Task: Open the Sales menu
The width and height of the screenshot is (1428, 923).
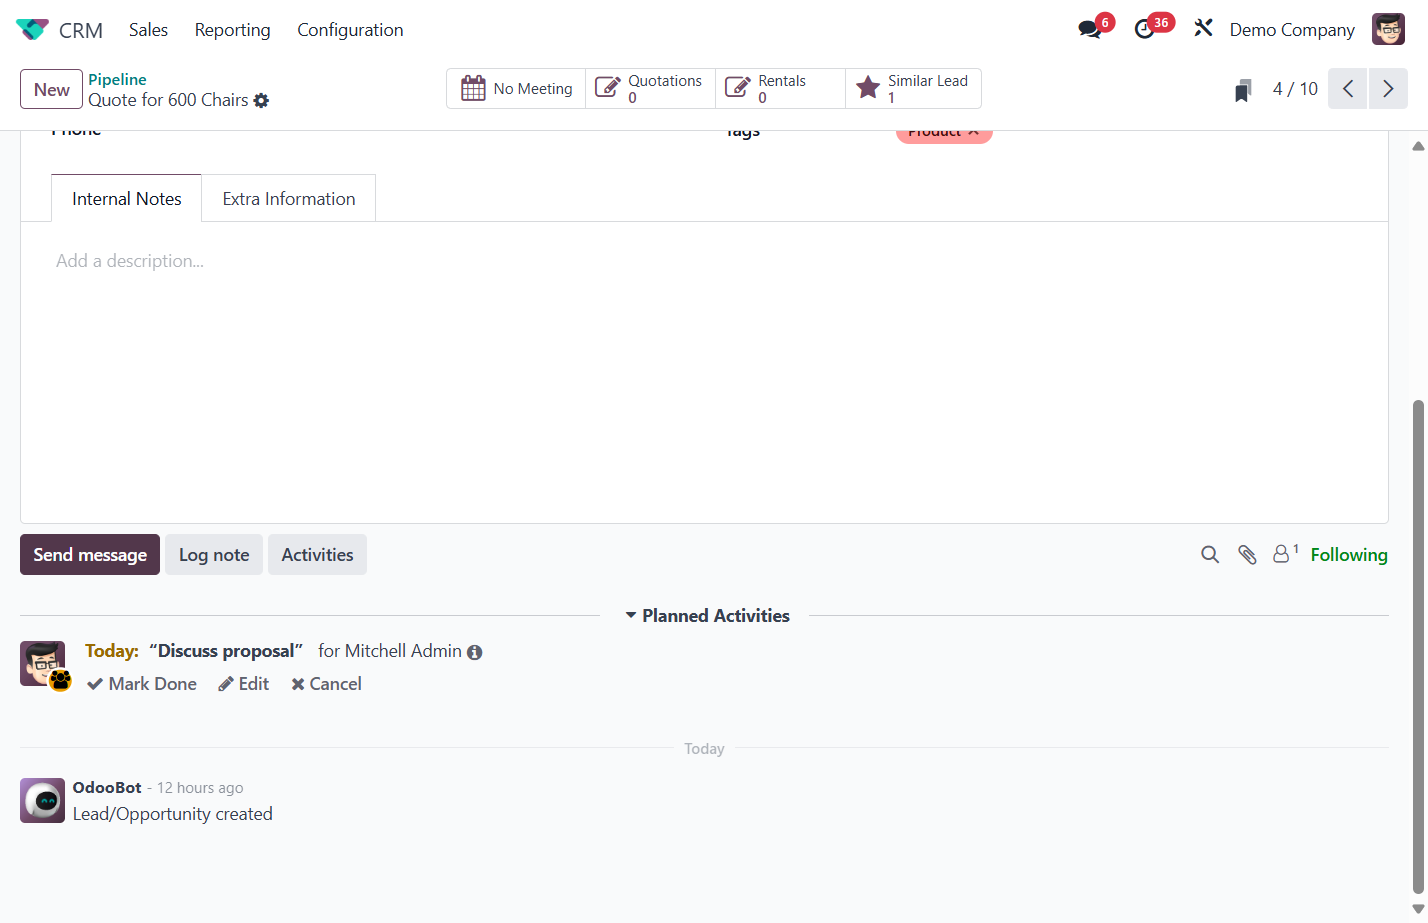Action: click(148, 30)
